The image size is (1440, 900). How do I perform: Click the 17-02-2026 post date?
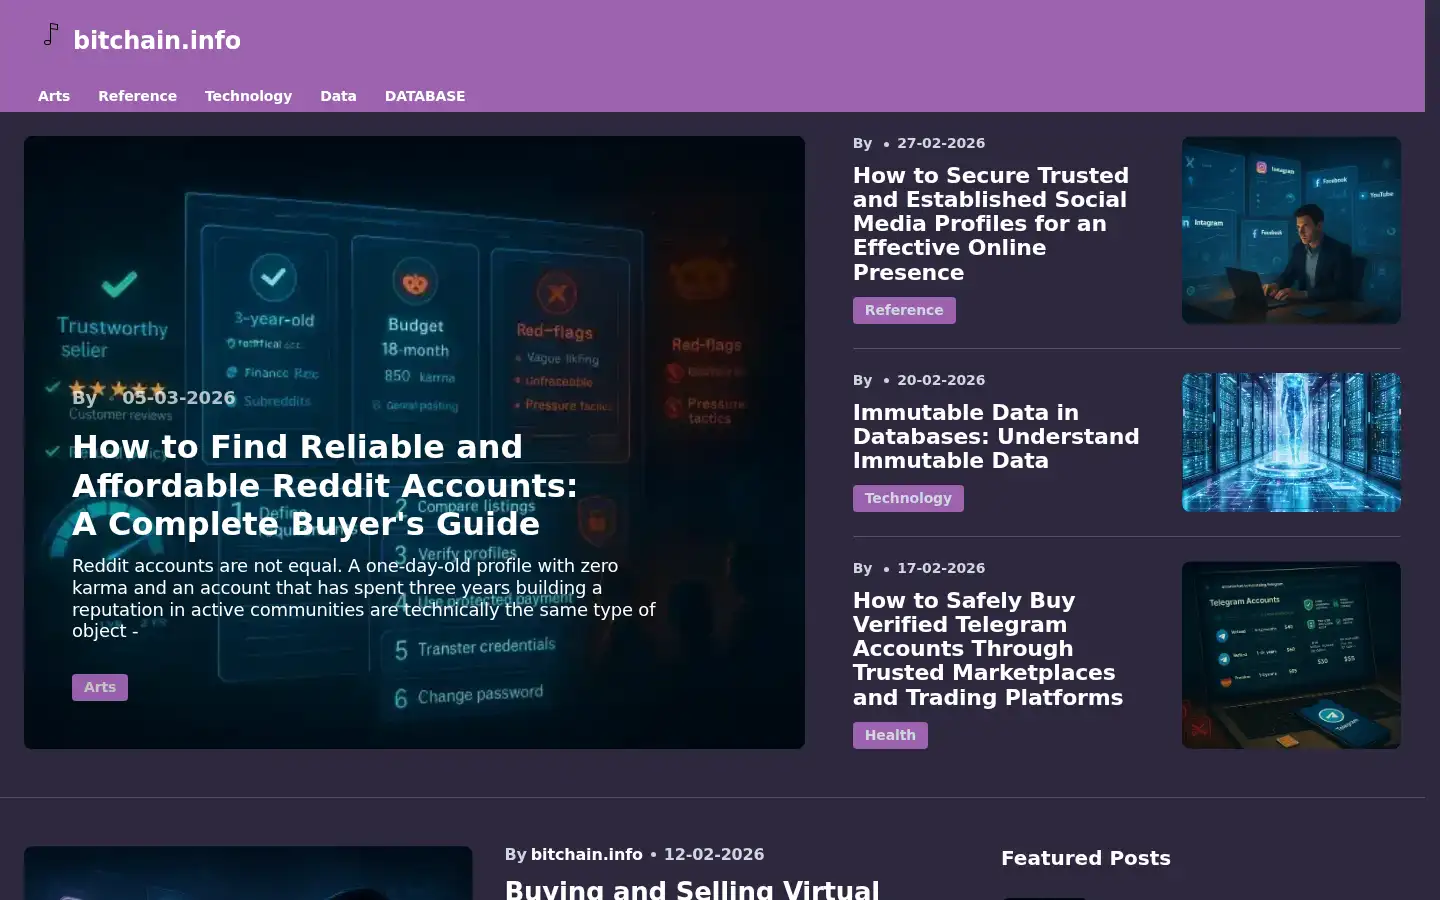[x=941, y=568]
